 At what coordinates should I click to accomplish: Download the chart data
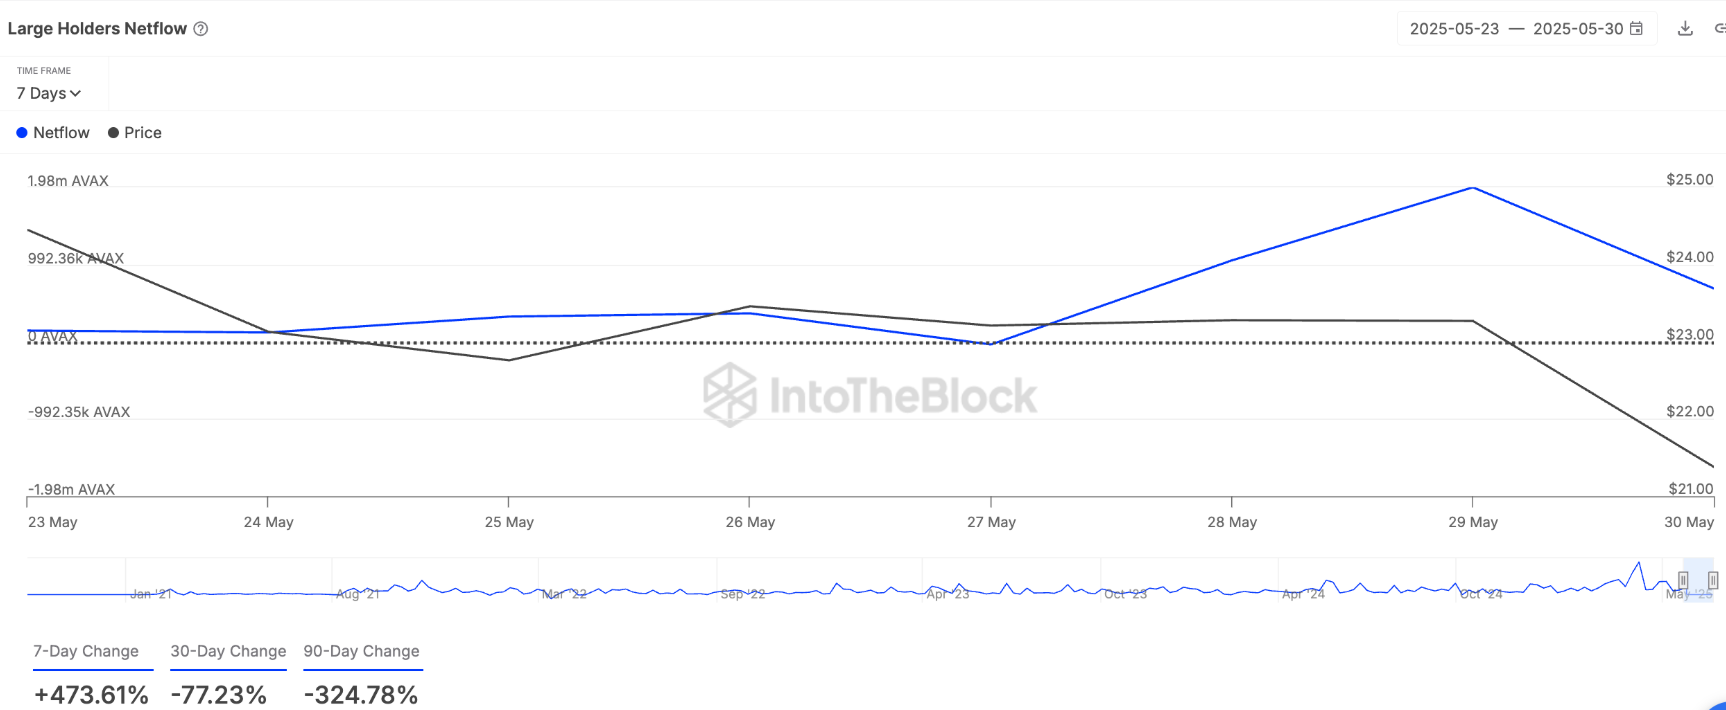point(1685,28)
